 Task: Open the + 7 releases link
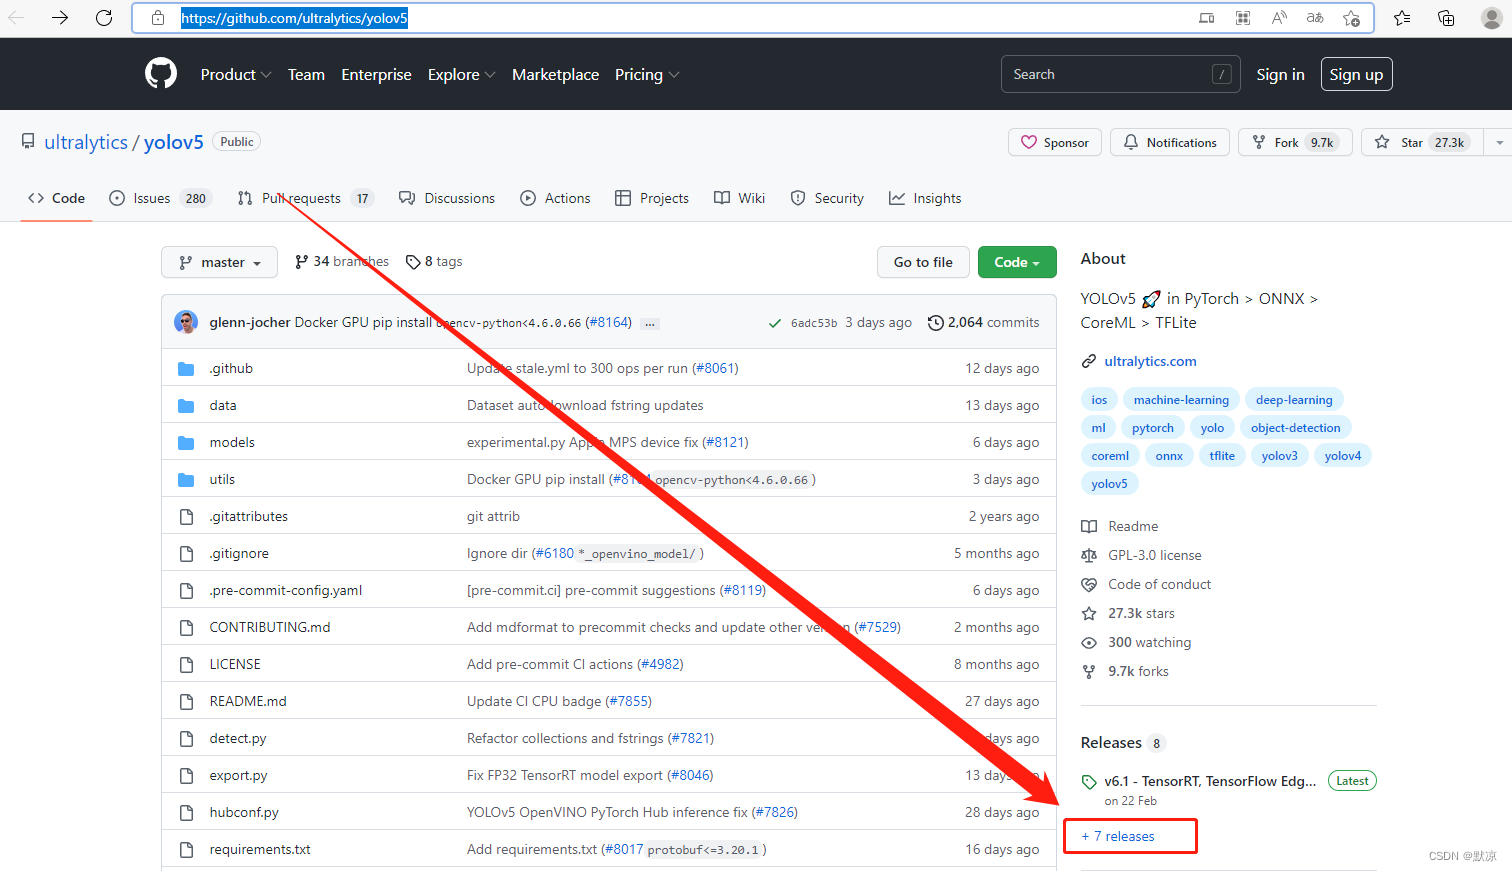click(x=1118, y=836)
